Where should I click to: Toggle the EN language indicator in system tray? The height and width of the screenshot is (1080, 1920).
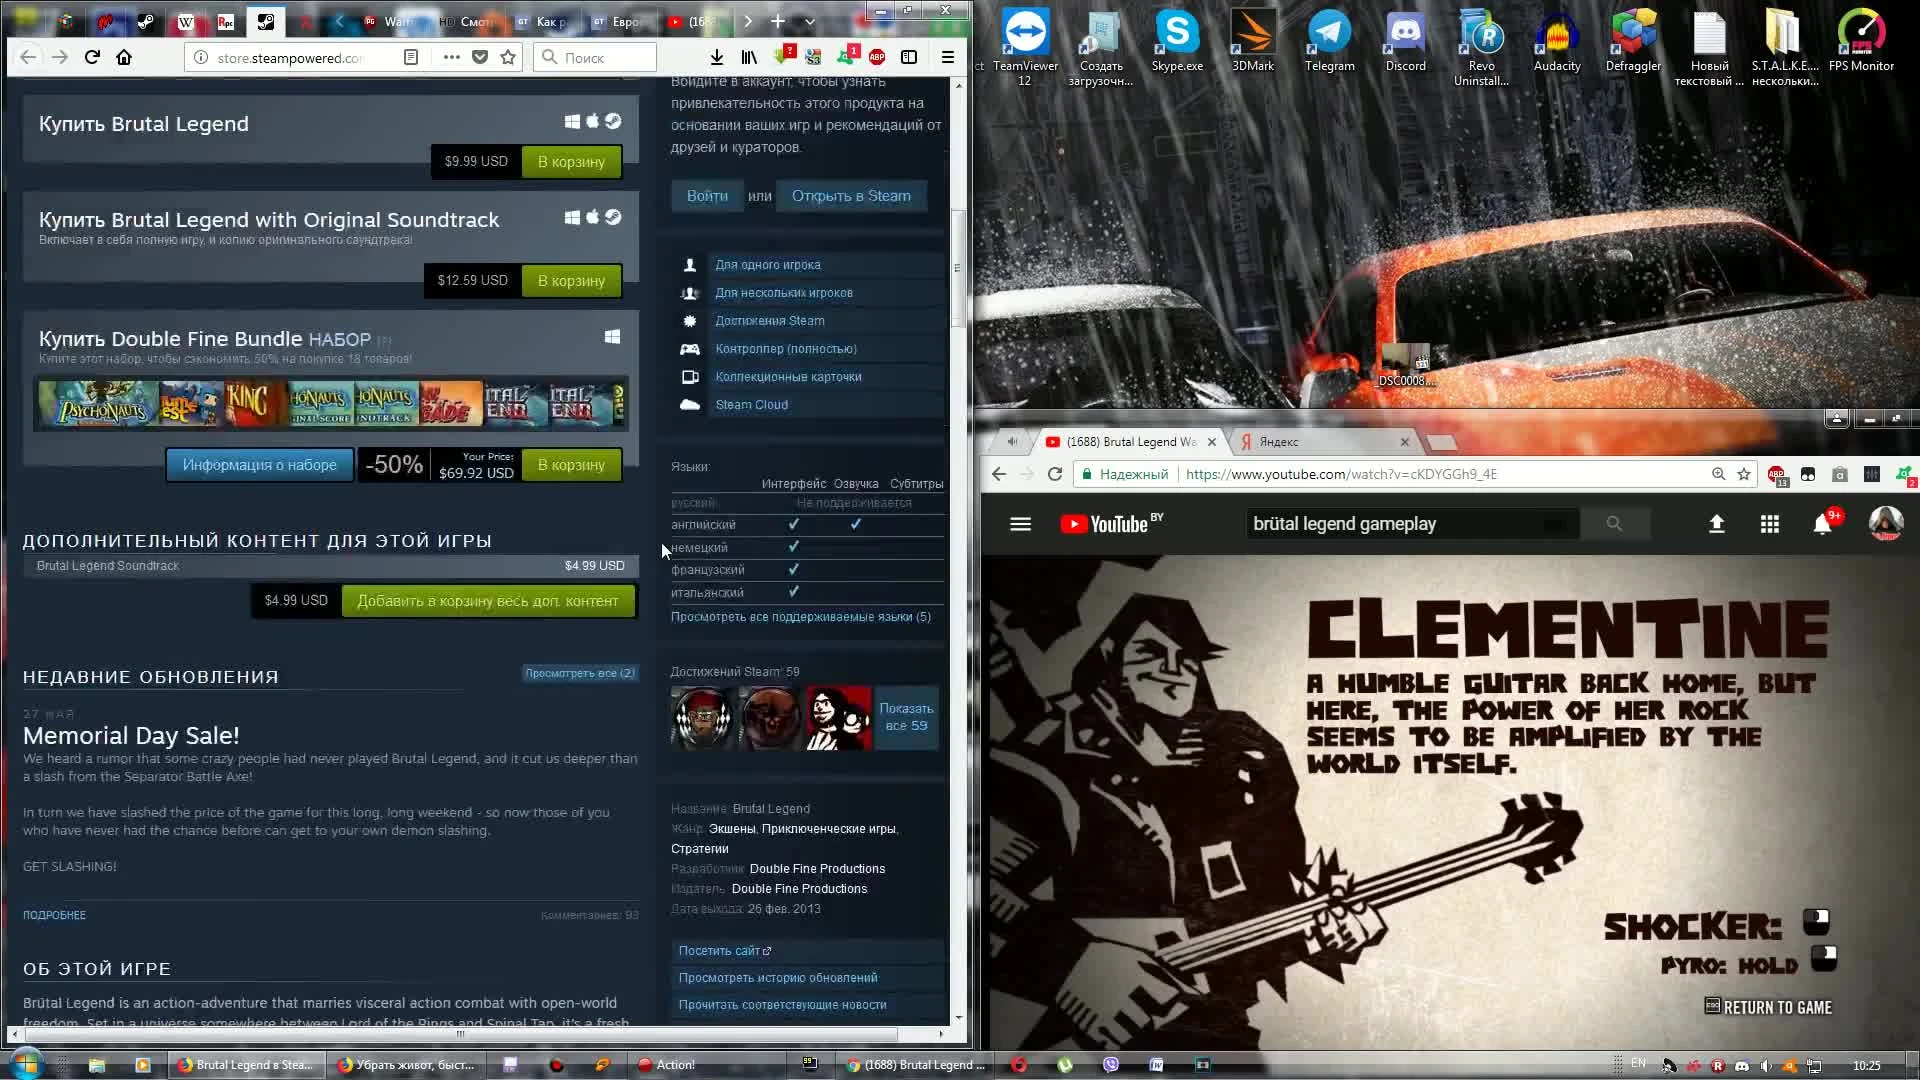tap(1638, 1064)
